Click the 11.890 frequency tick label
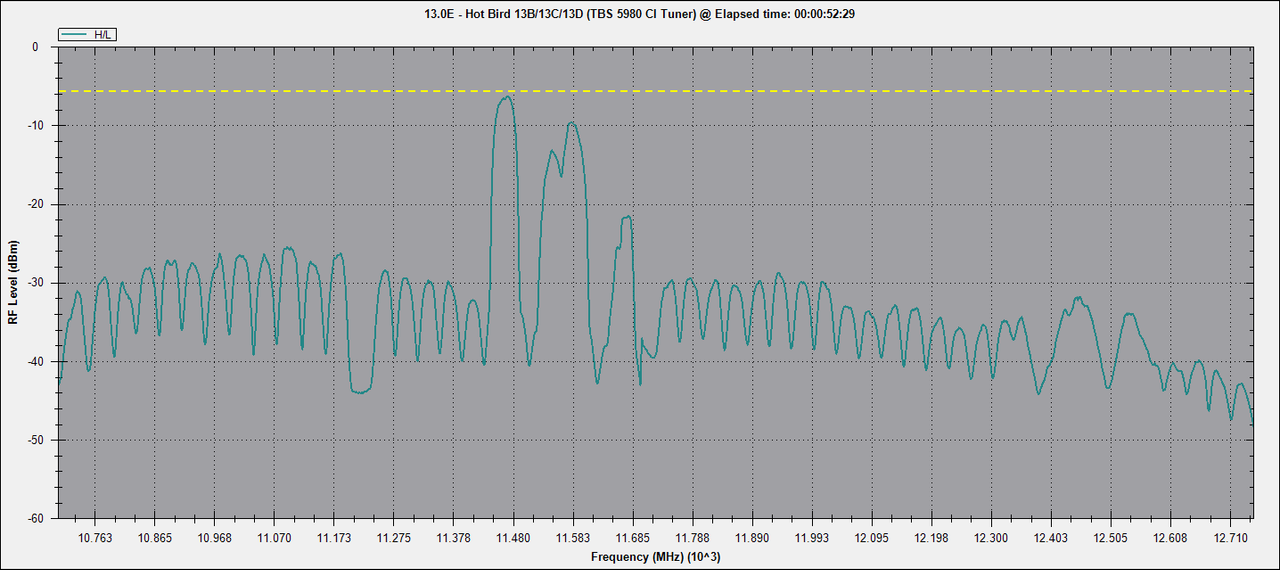This screenshot has height=570, width=1280. pyautogui.click(x=753, y=538)
